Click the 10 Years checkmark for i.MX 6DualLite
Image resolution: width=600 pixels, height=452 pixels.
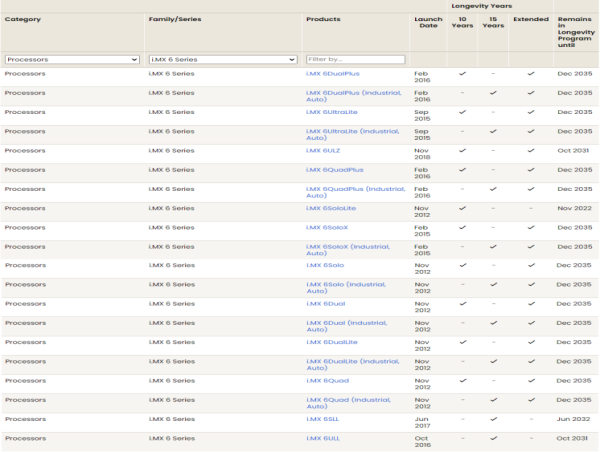pyautogui.click(x=463, y=342)
